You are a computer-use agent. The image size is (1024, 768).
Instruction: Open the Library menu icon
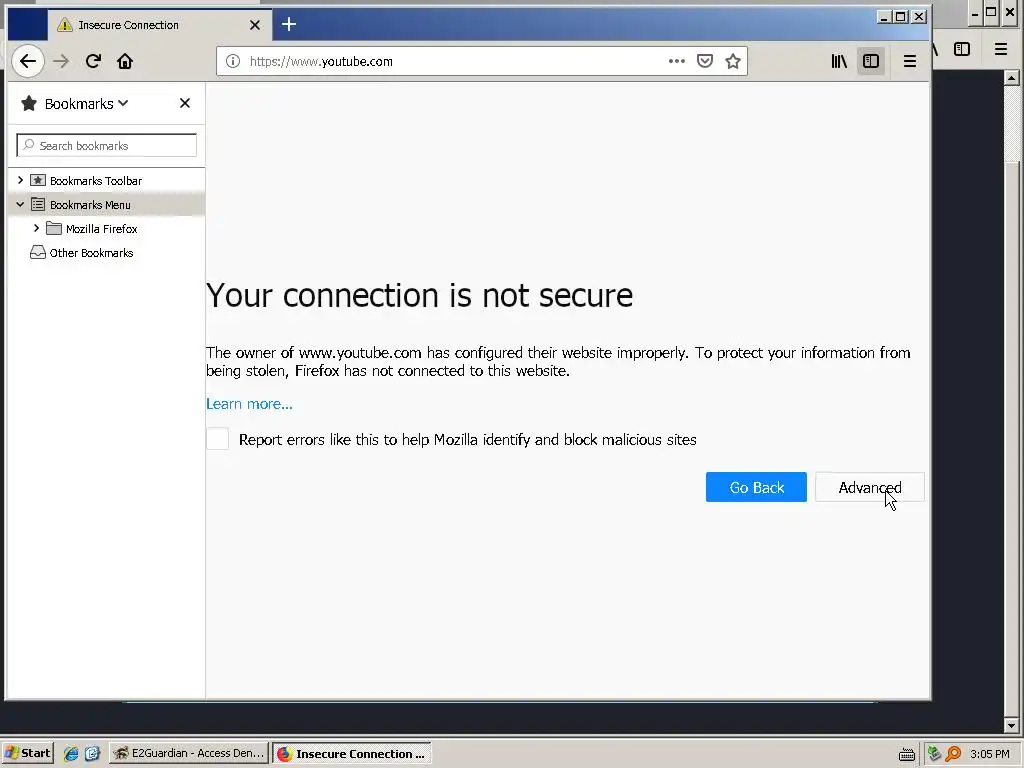click(839, 61)
